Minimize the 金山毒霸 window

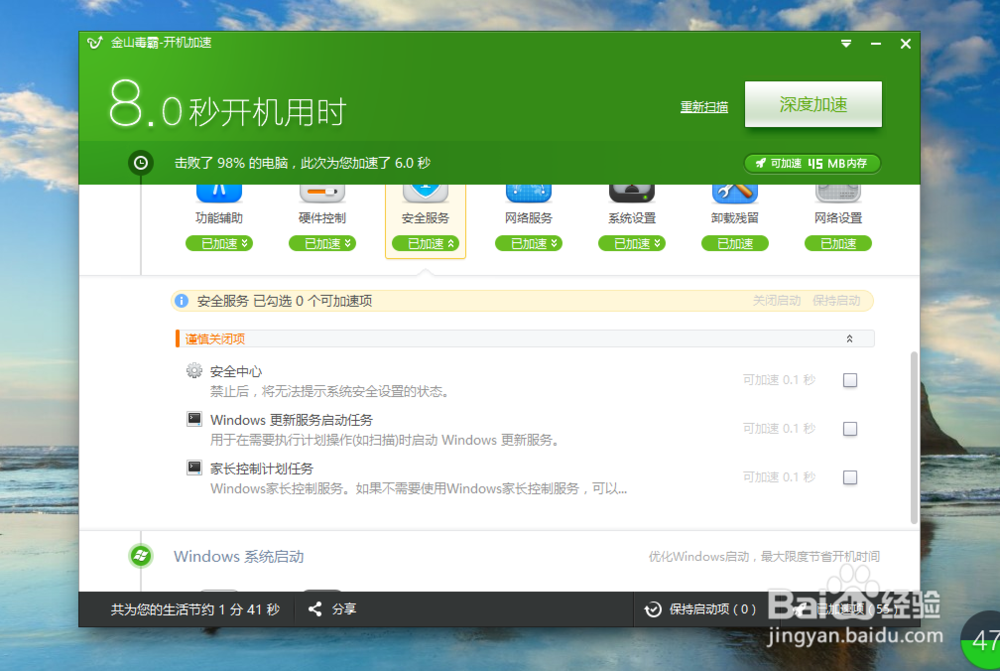876,43
